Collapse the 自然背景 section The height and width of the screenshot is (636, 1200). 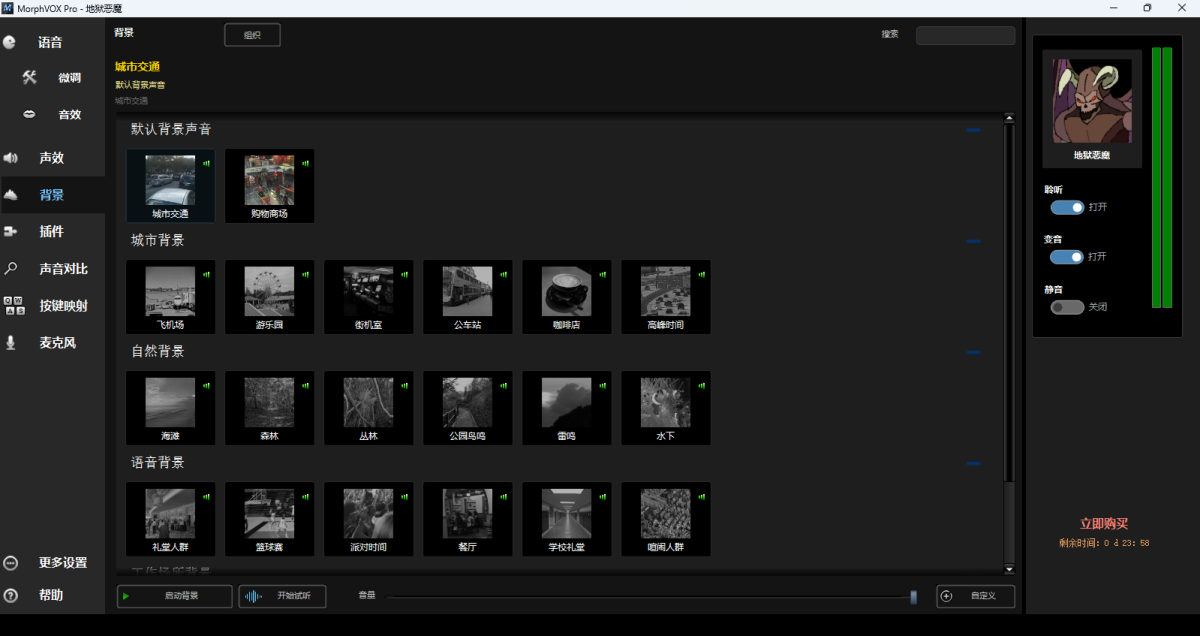point(973,352)
